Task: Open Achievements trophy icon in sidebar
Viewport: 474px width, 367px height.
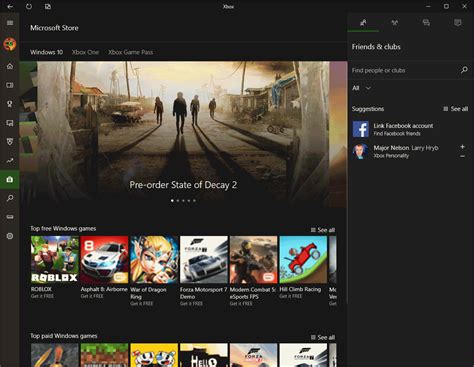Action: pos(10,104)
